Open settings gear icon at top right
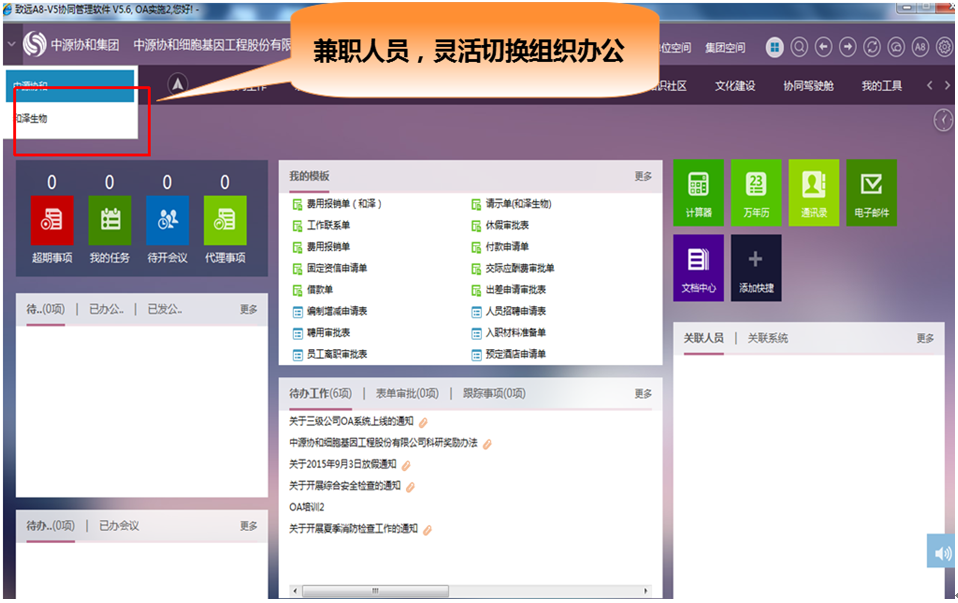Viewport: 958px width, 603px height. pos(943,47)
